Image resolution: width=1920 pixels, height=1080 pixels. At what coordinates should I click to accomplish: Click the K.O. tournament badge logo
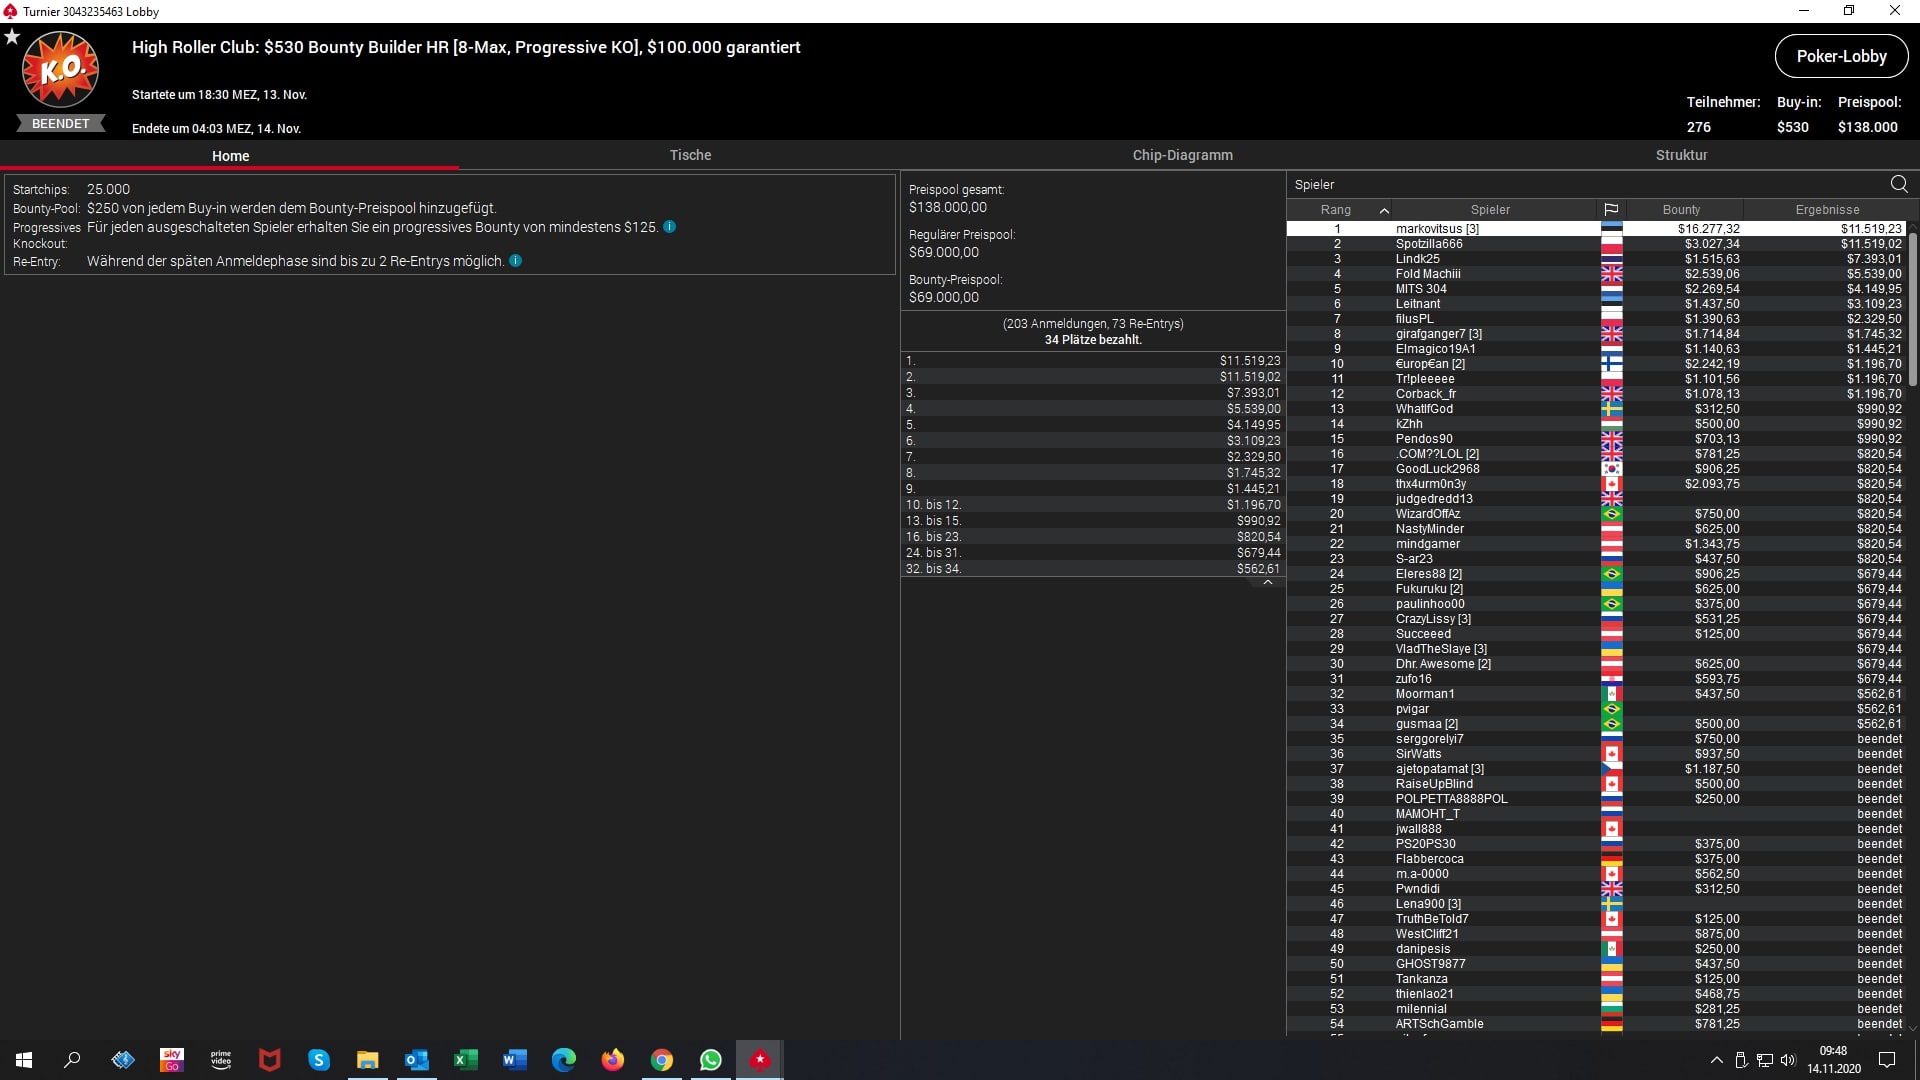(x=60, y=70)
